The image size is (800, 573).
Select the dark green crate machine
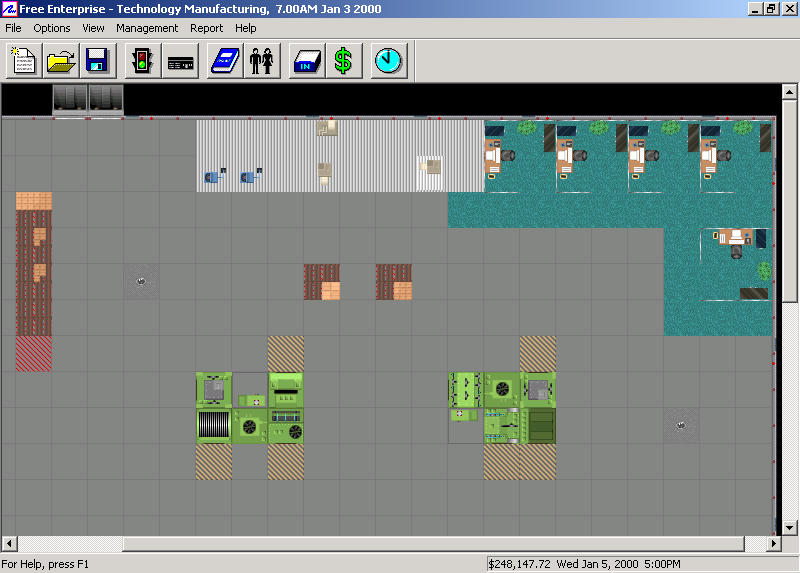[538, 426]
